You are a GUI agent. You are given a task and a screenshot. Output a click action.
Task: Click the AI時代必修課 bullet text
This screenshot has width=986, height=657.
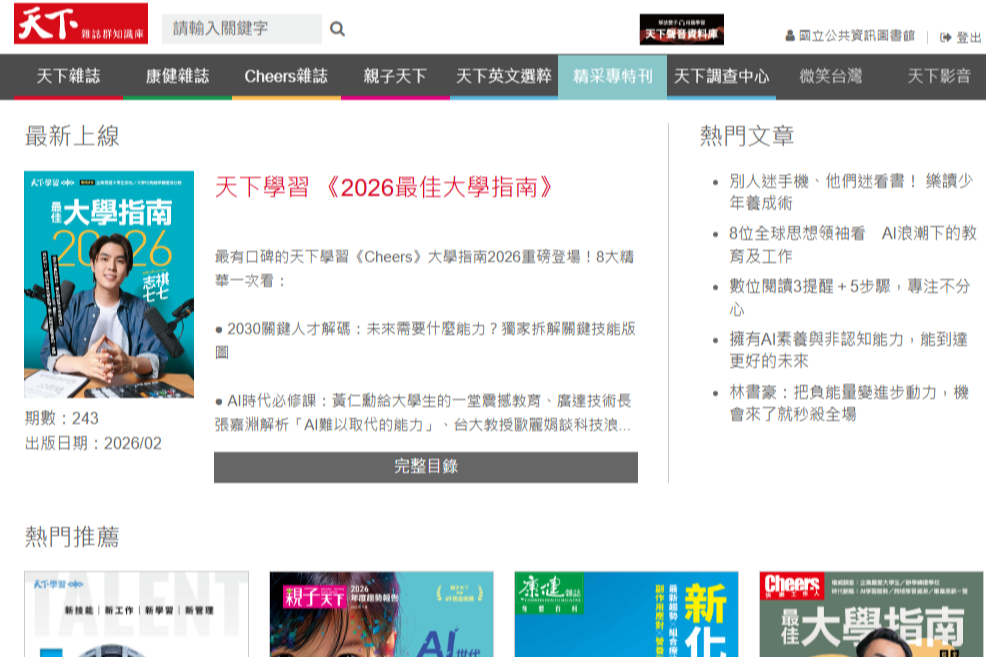pyautogui.click(x=423, y=413)
